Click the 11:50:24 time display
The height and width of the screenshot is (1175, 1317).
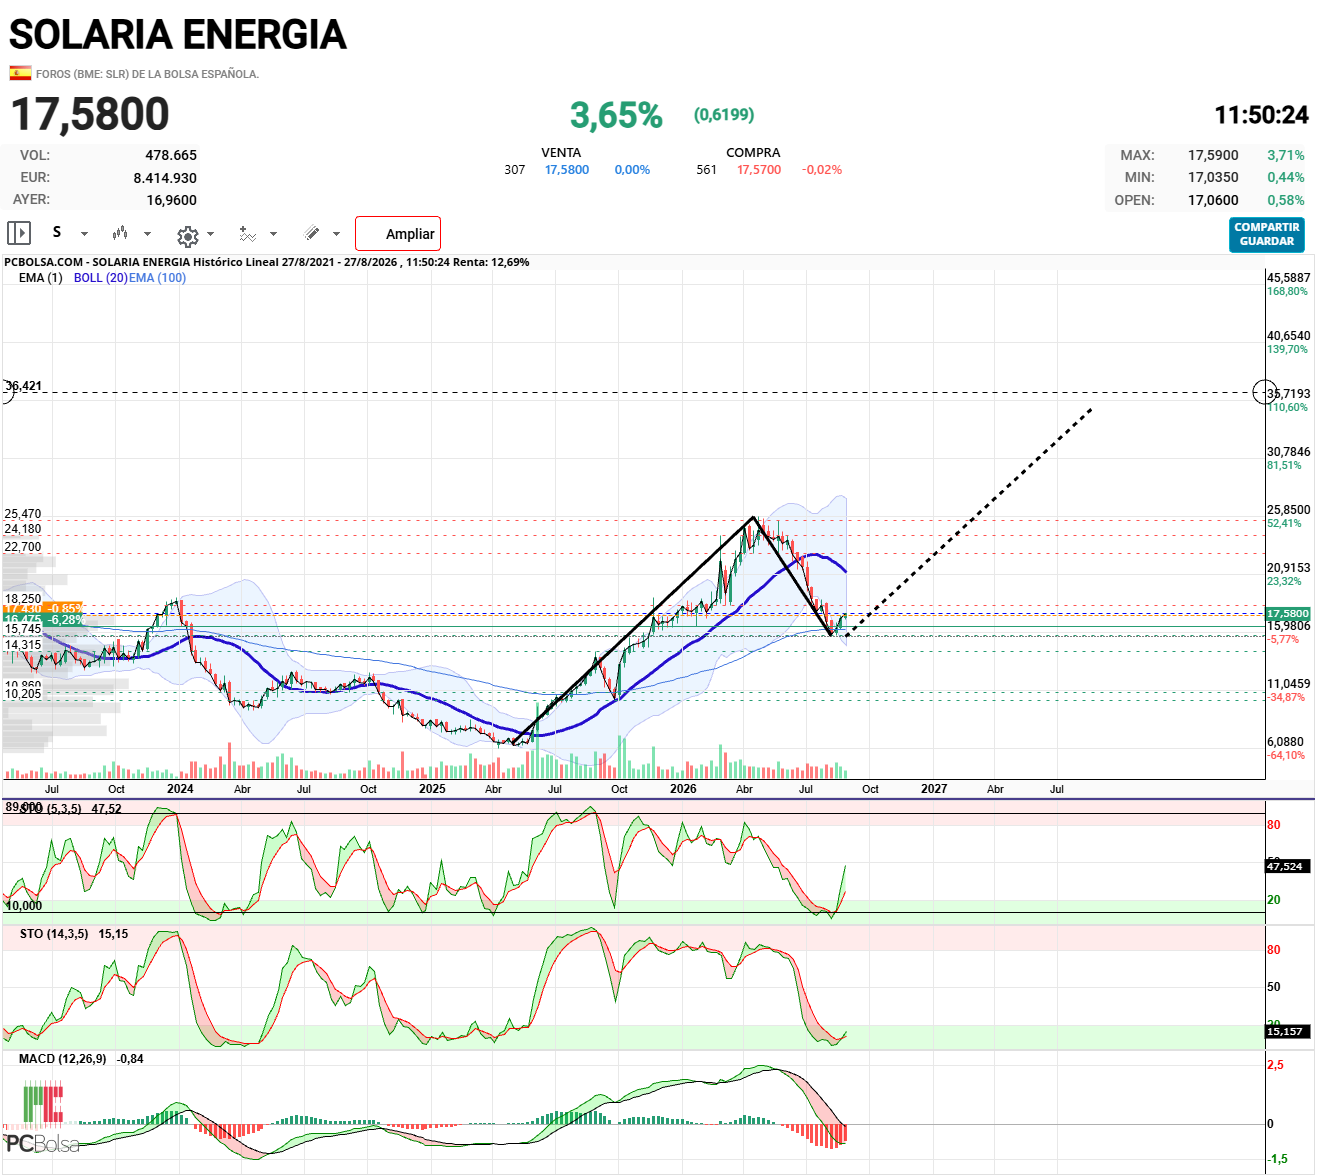click(1261, 115)
